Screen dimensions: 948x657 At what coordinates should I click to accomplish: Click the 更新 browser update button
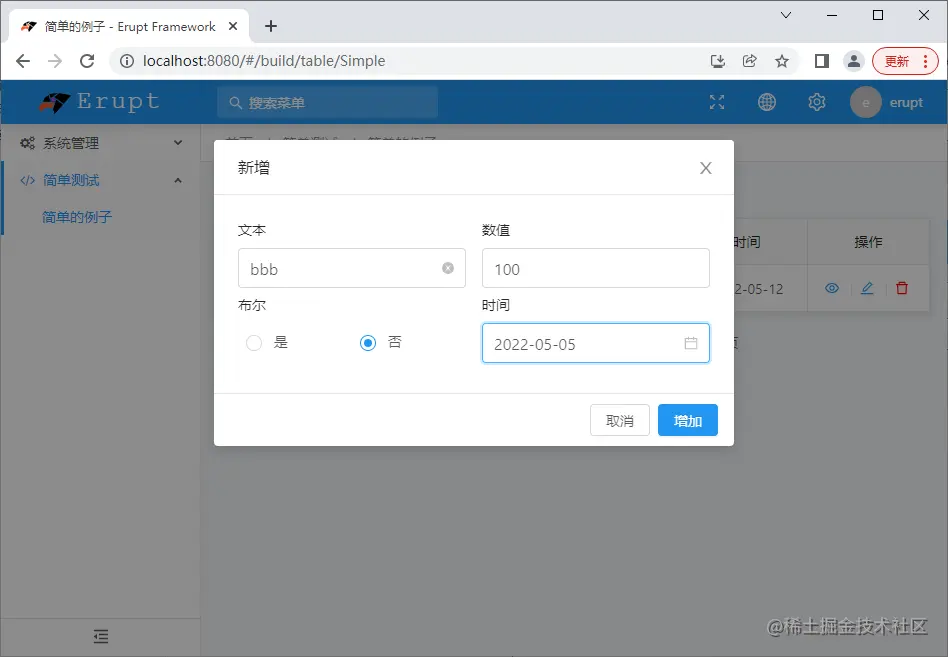coord(904,61)
